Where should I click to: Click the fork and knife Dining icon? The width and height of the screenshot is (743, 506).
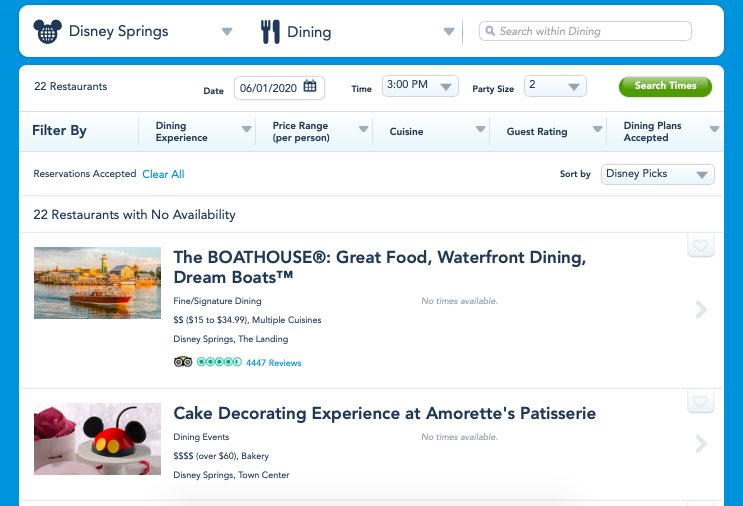click(270, 32)
